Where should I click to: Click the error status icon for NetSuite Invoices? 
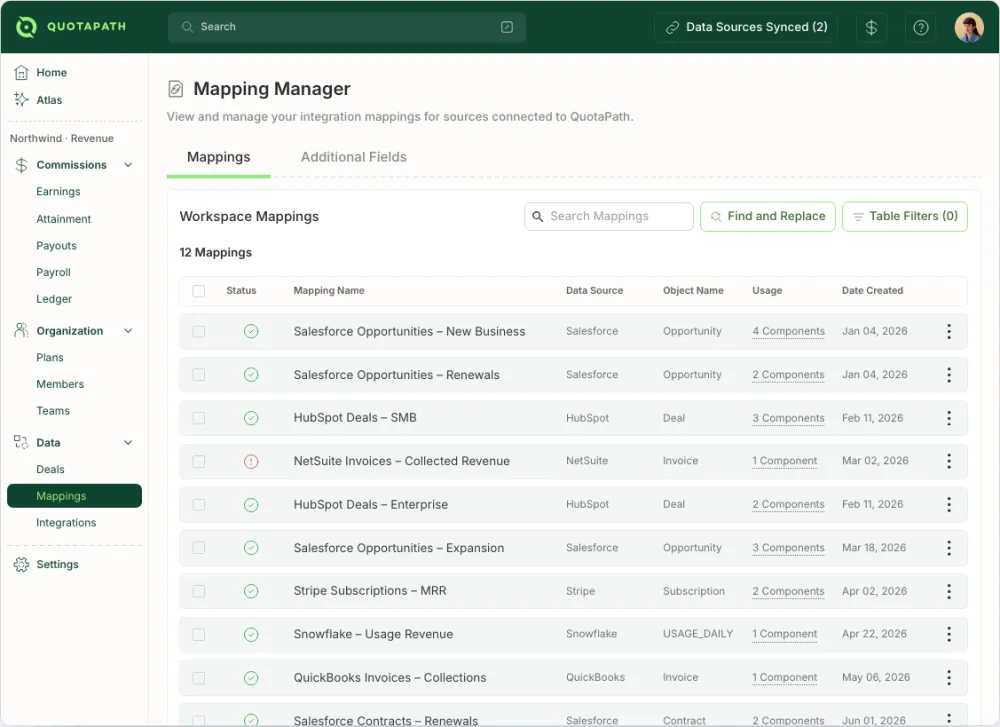[x=251, y=461]
